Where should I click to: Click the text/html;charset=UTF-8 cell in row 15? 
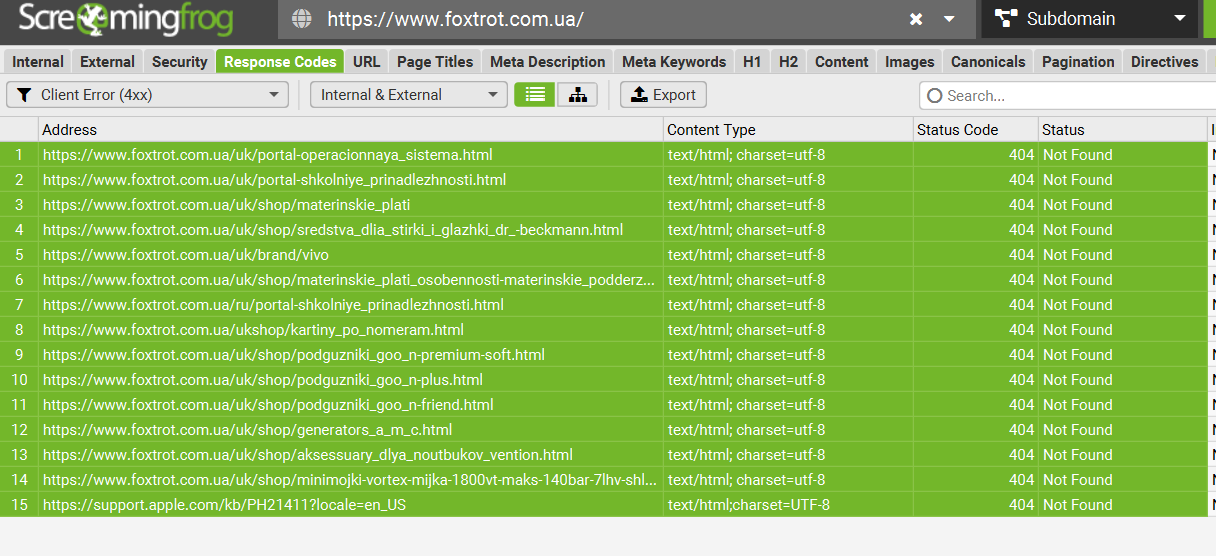788,504
